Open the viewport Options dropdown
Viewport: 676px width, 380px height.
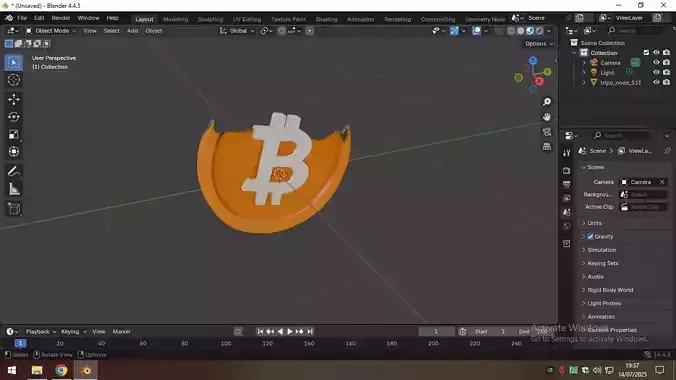539,44
